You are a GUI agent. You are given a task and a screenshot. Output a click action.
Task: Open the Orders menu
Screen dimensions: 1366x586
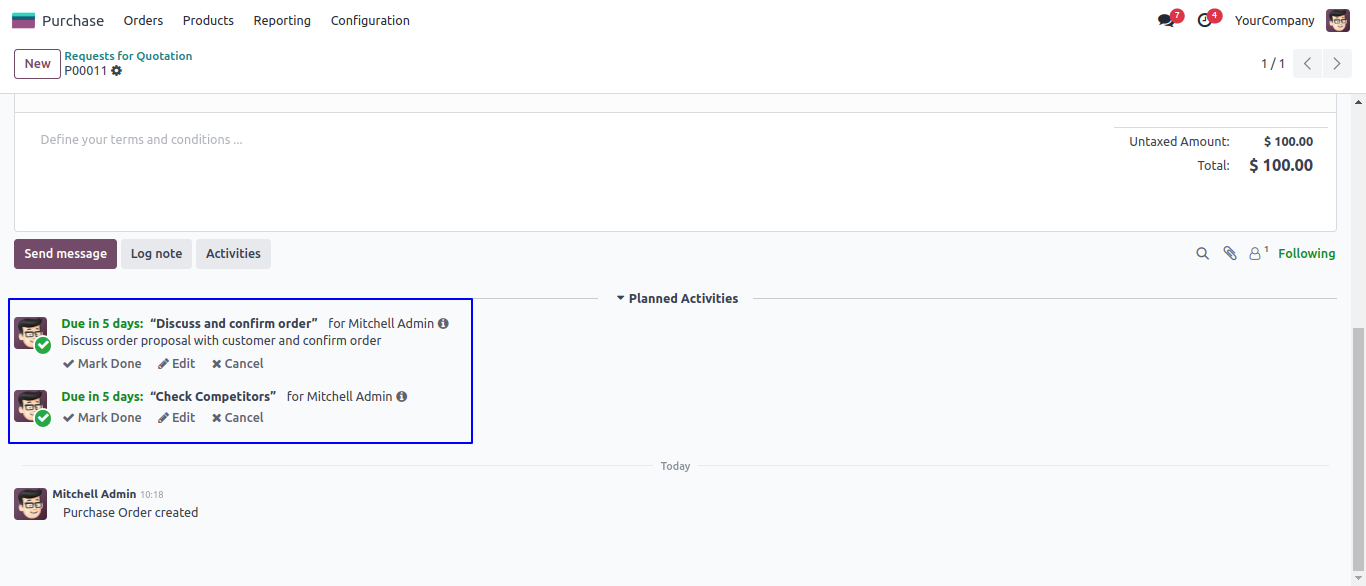point(143,21)
